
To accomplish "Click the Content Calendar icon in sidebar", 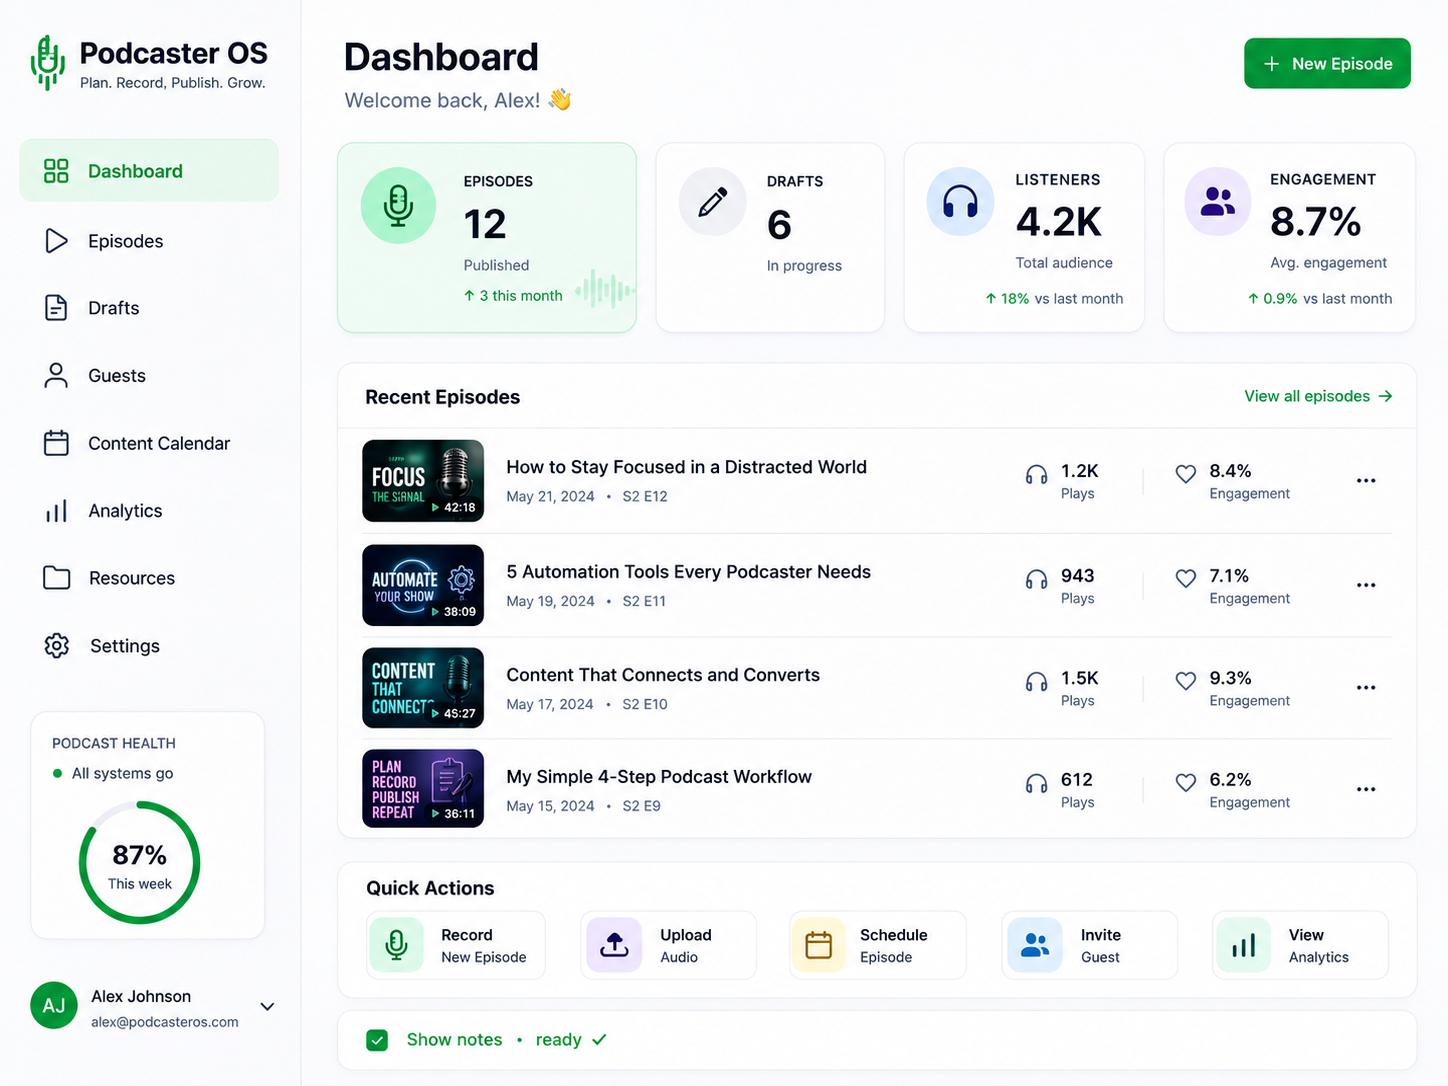I will click(56, 443).
